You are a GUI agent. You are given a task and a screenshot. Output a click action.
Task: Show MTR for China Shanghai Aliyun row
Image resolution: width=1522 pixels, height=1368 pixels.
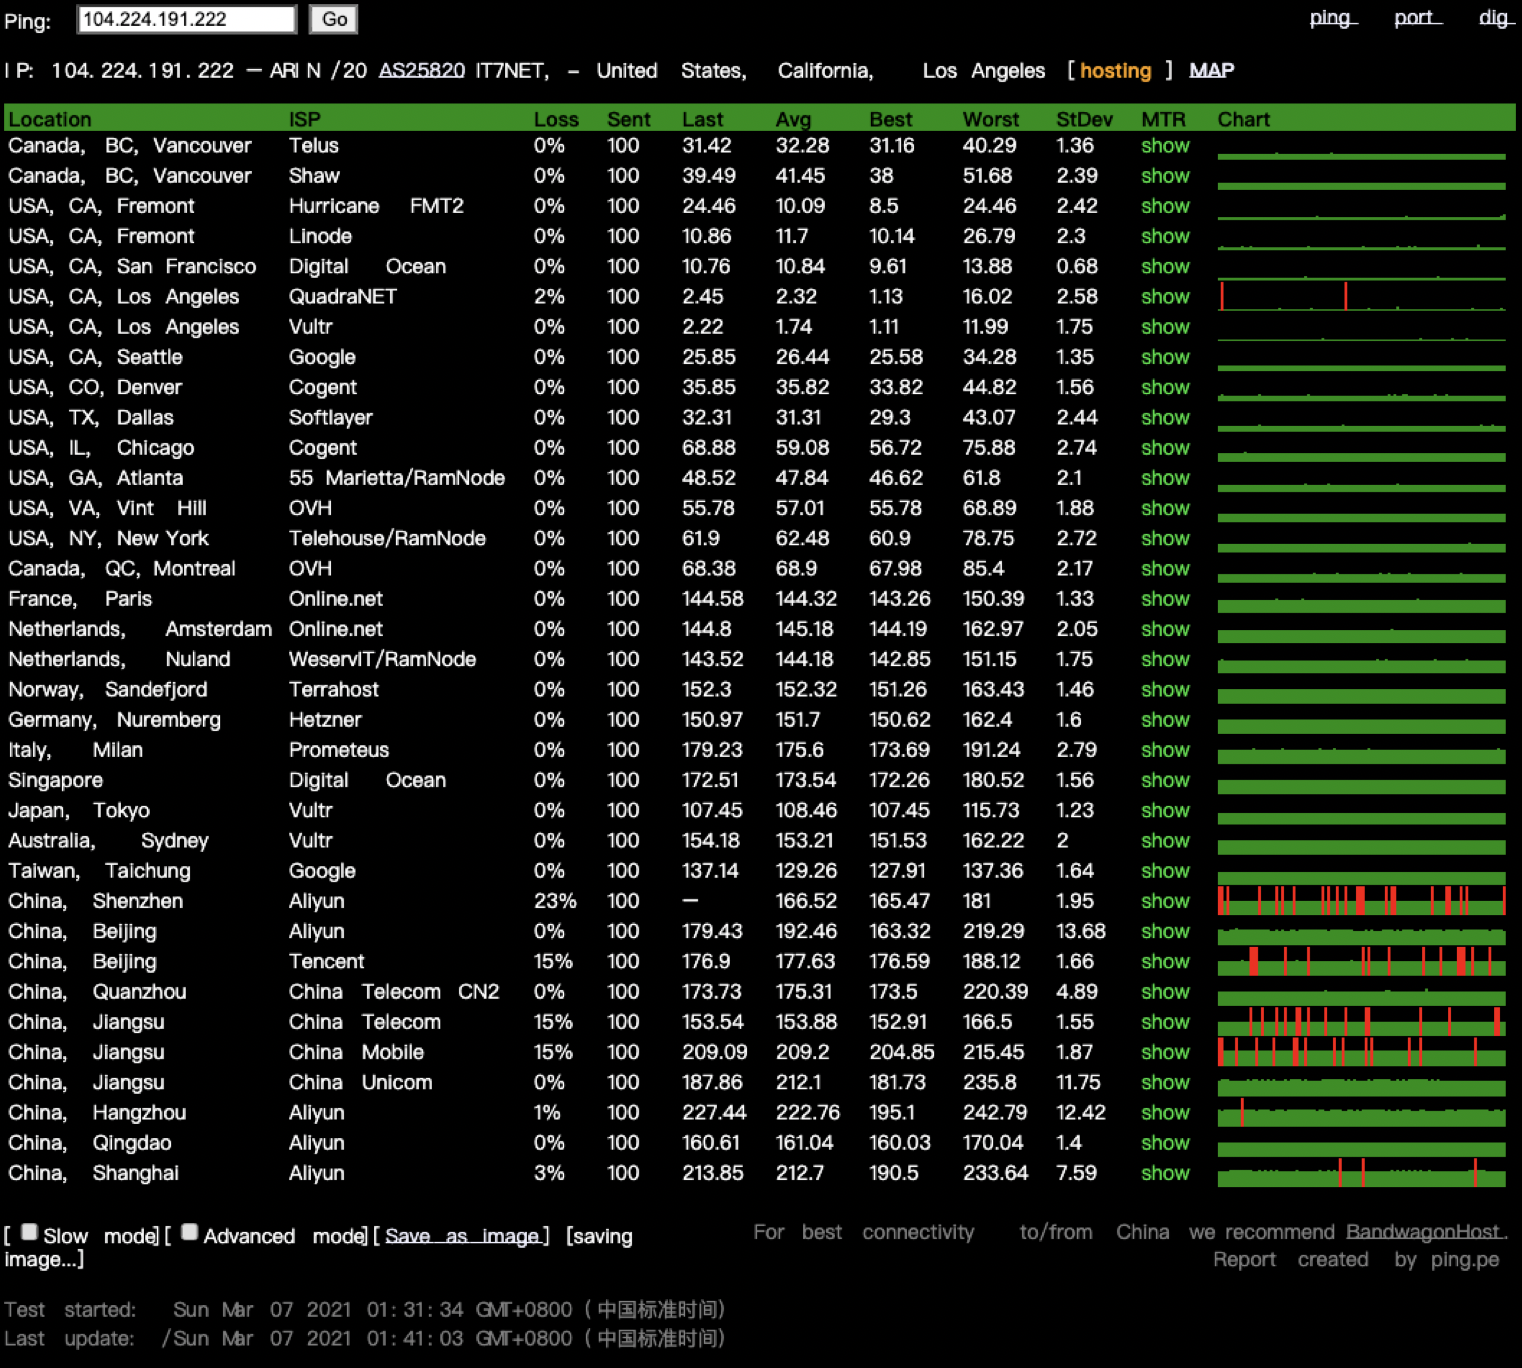click(x=1165, y=1173)
